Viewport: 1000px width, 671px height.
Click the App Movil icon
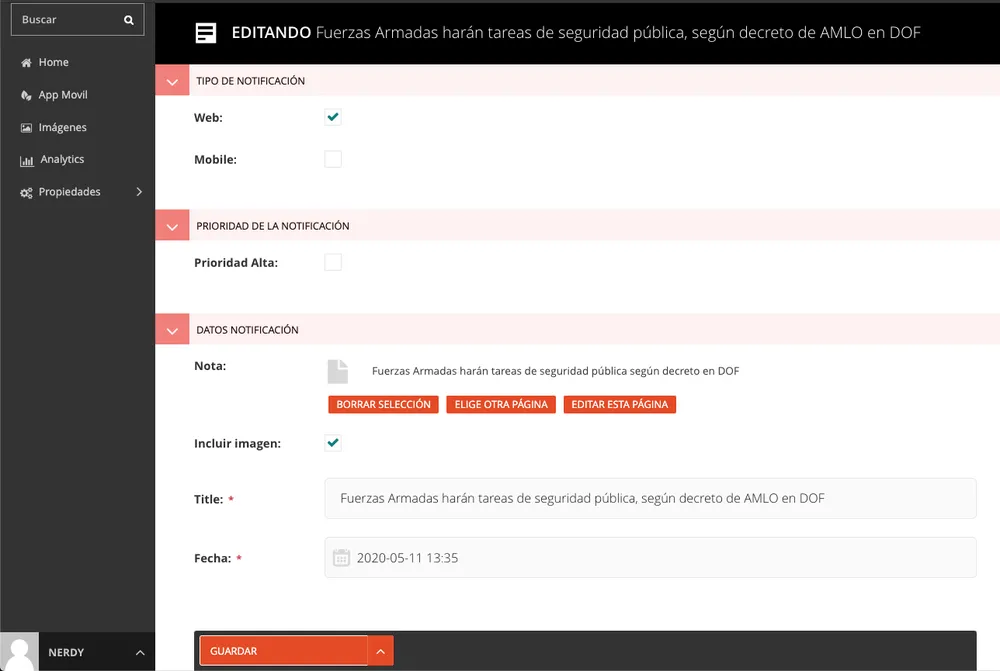coord(26,95)
